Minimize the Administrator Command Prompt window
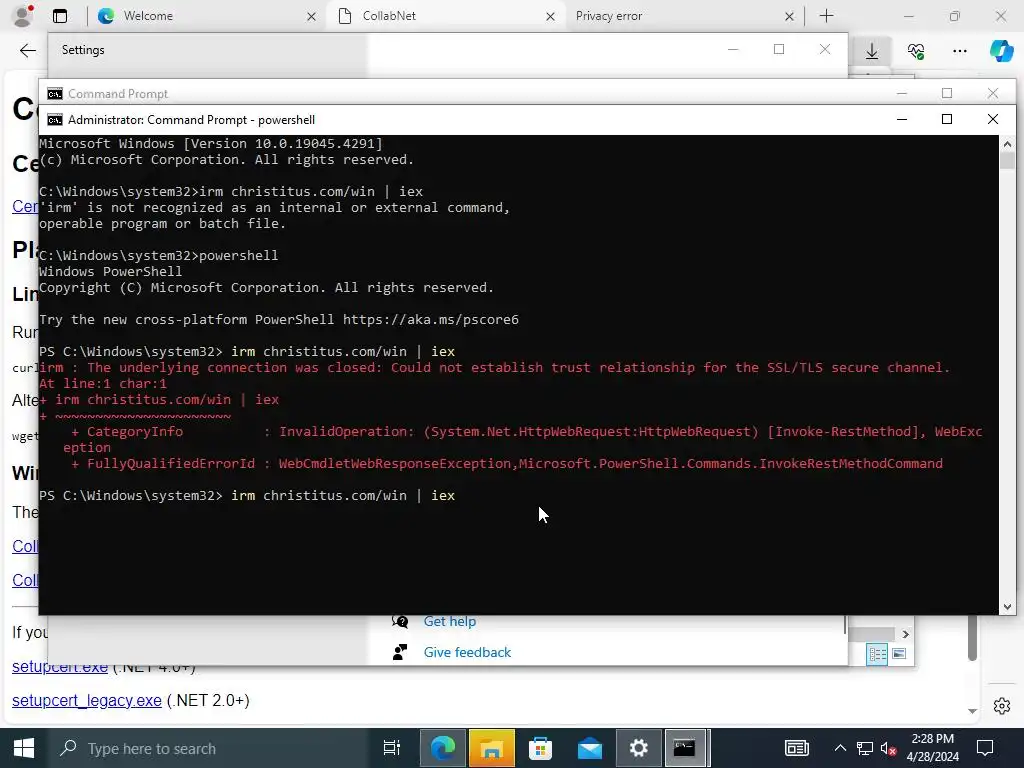The image size is (1024, 768). click(x=902, y=119)
